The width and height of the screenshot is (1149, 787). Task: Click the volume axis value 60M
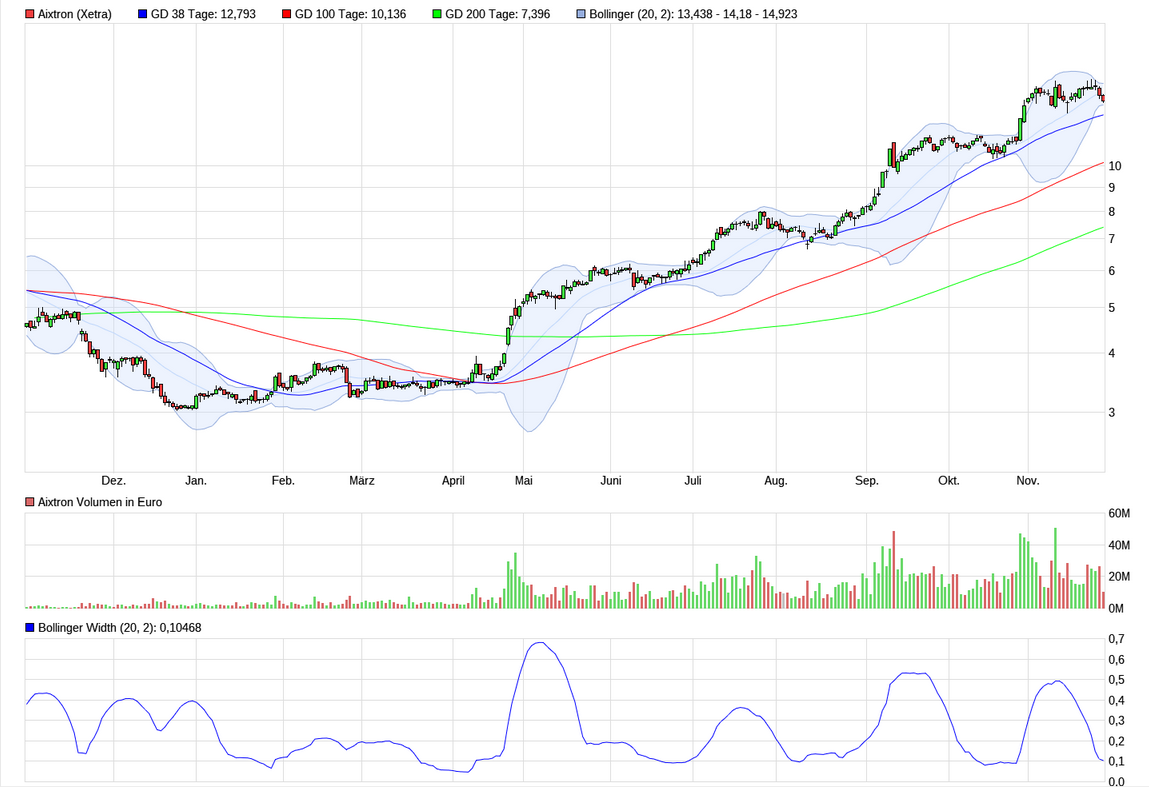pyautogui.click(x=1119, y=513)
